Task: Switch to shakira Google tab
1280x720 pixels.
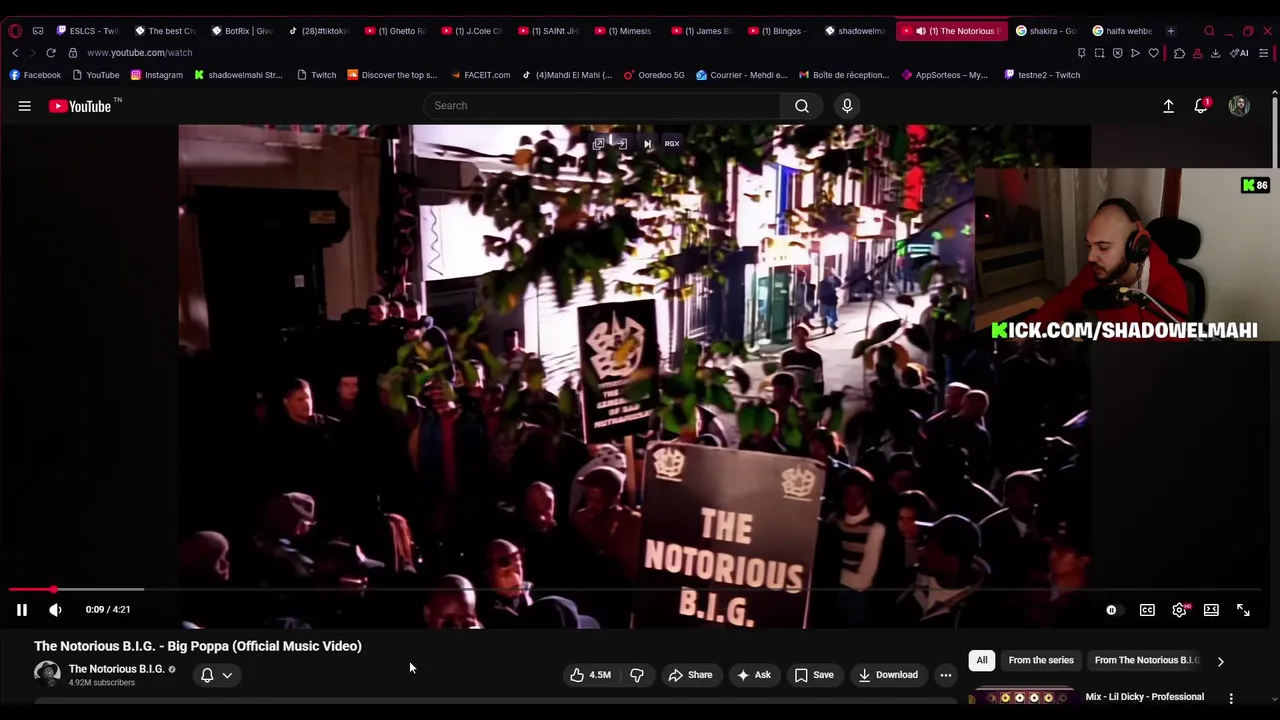Action: [1045, 31]
